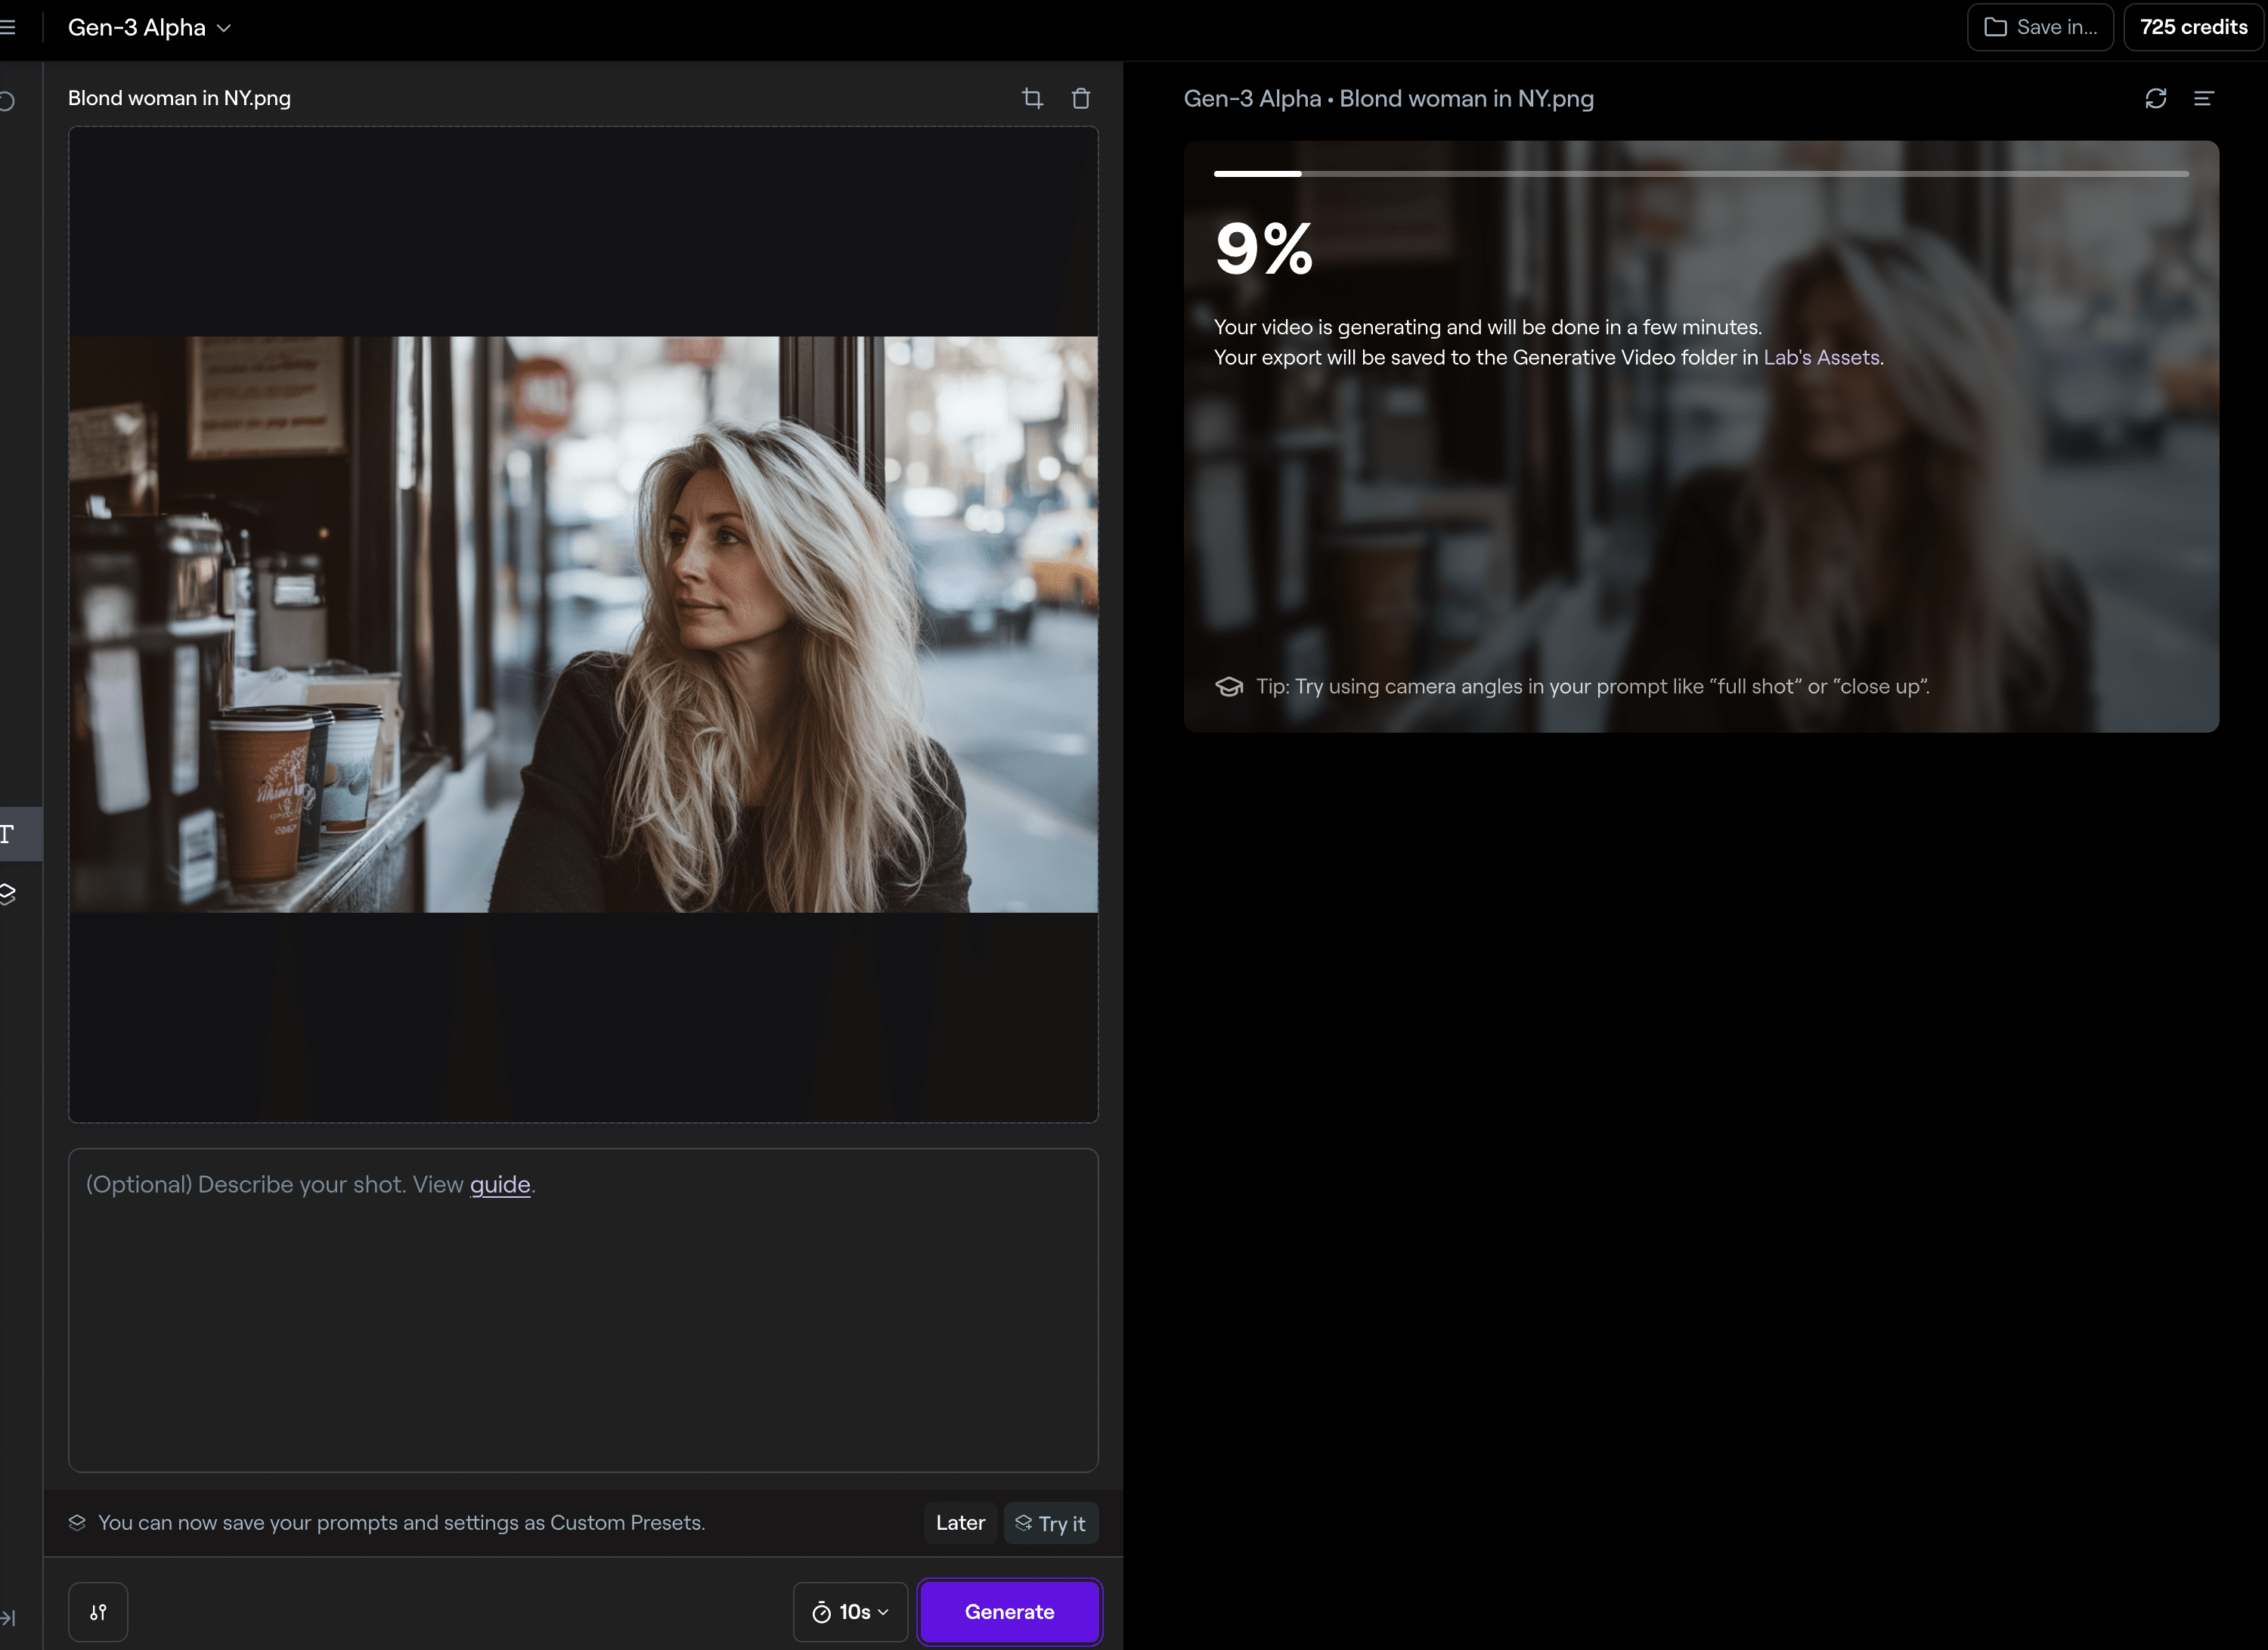This screenshot has width=2268, height=1650.
Task: Click the crop image icon
Action: point(1032,98)
